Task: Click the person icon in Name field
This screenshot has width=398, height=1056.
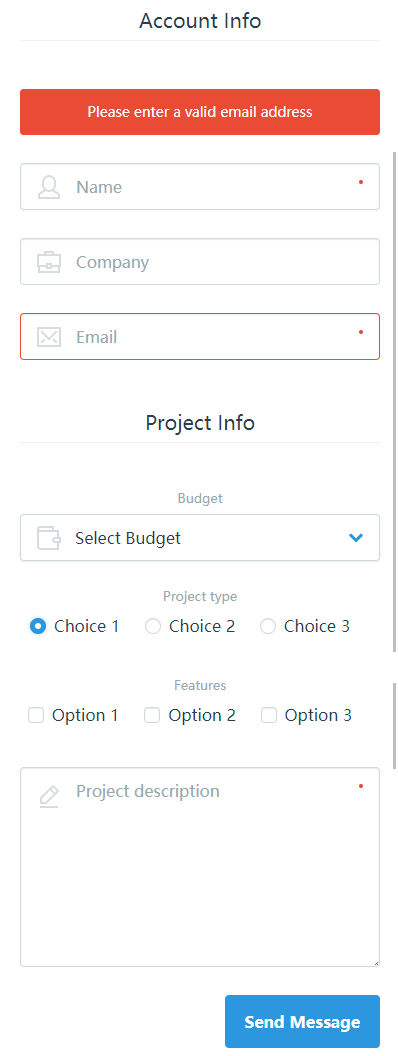Action: tap(48, 187)
